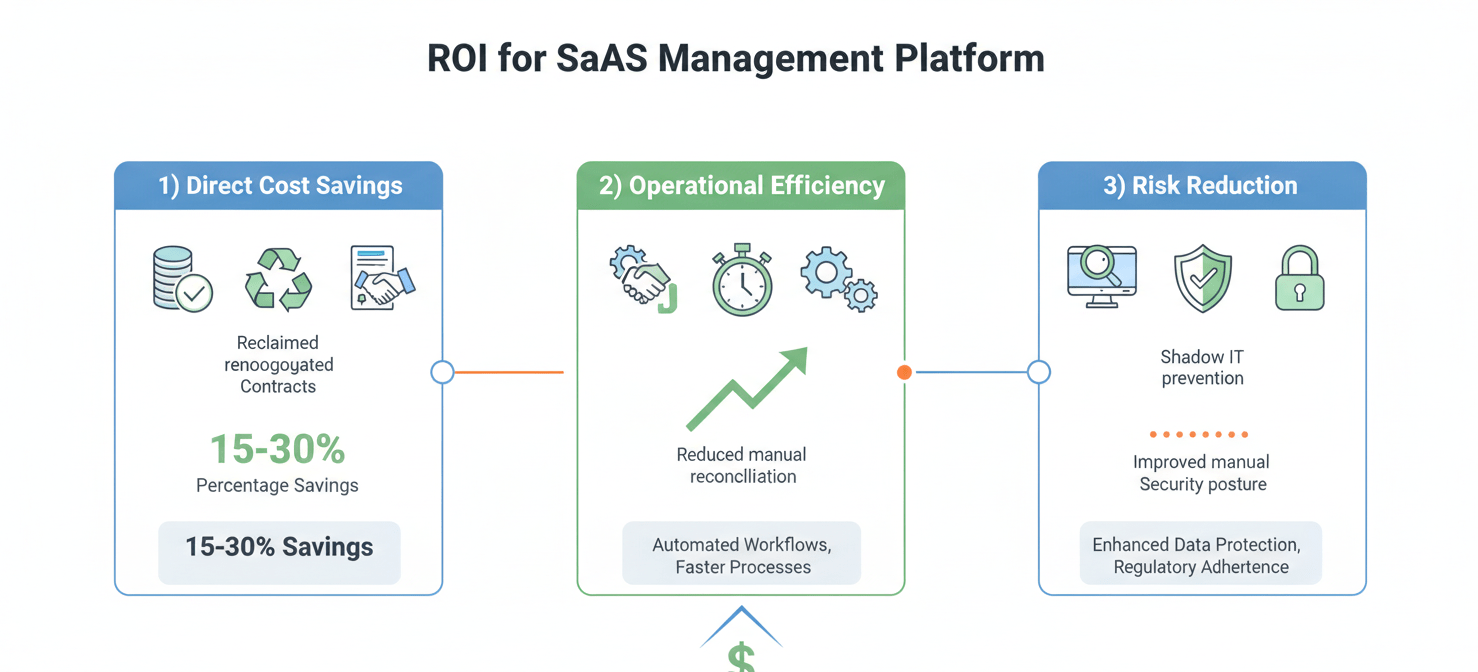
Task: Click the blue double gears icon
Action: (839, 279)
